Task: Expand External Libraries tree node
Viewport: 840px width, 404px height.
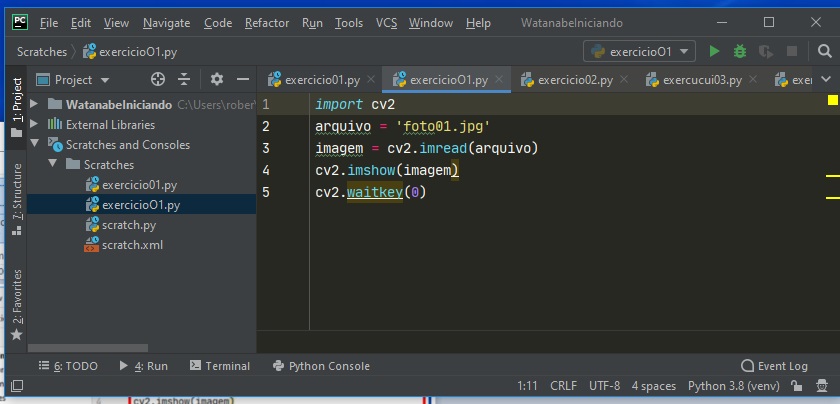Action: (34, 125)
